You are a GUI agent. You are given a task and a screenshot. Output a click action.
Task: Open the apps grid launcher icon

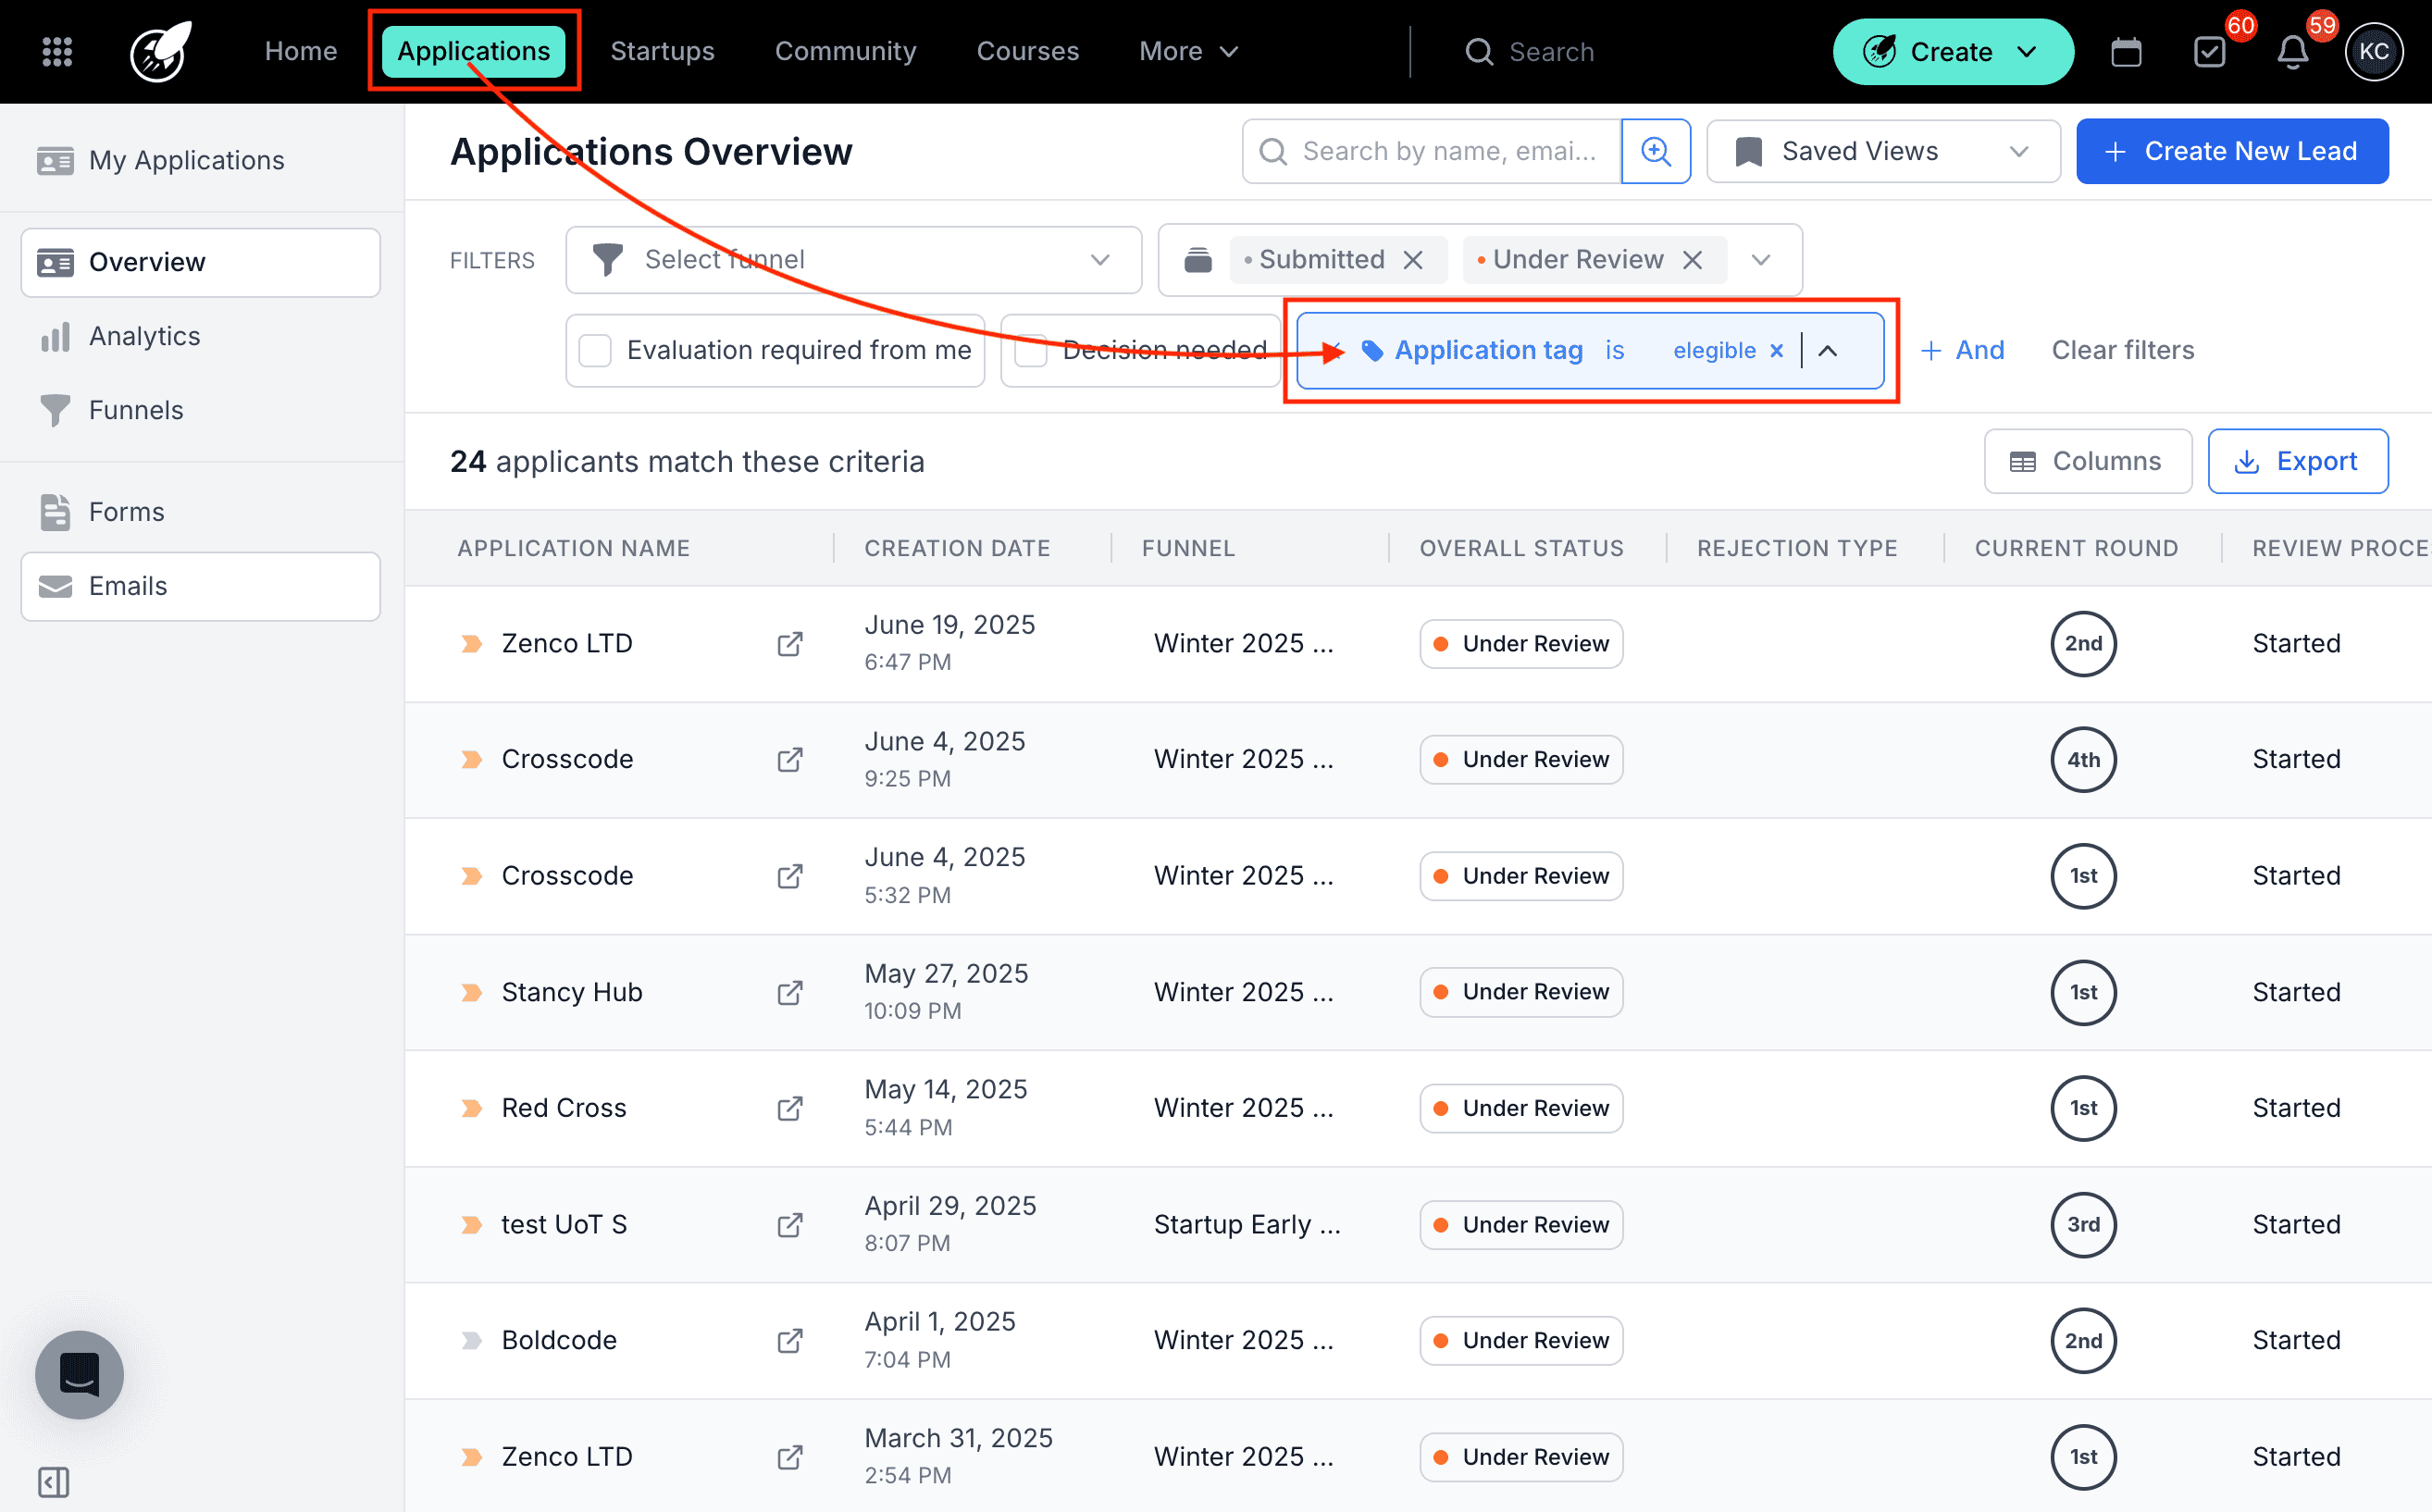pyautogui.click(x=57, y=51)
